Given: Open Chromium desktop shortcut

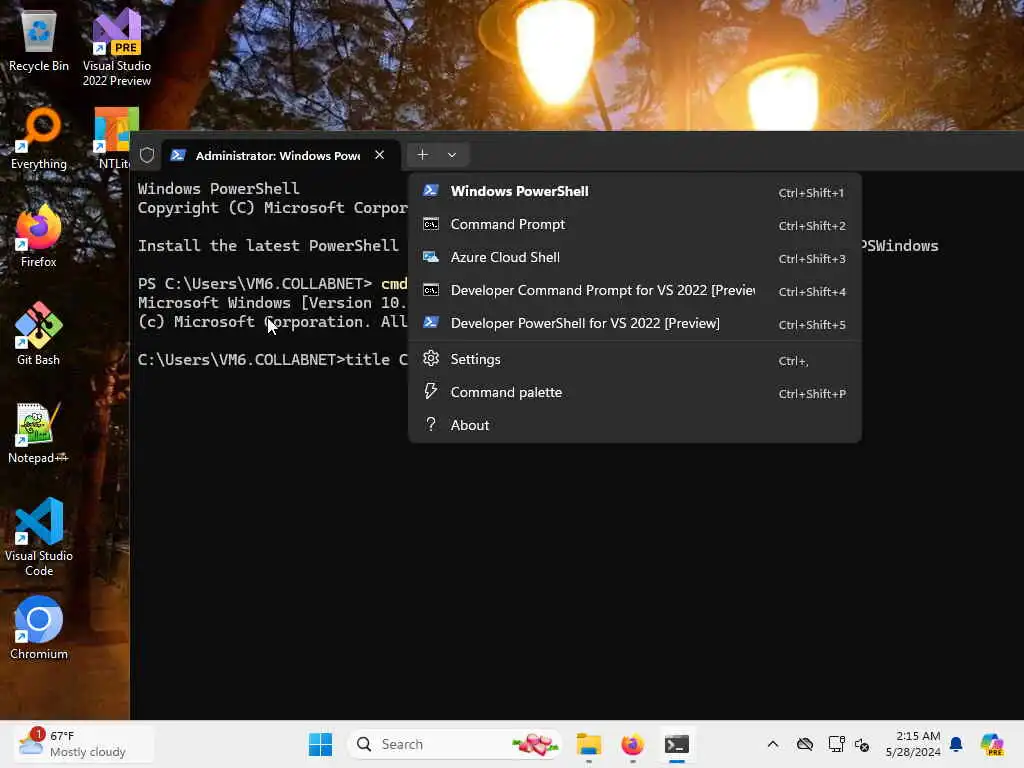Looking at the screenshot, I should [39, 628].
